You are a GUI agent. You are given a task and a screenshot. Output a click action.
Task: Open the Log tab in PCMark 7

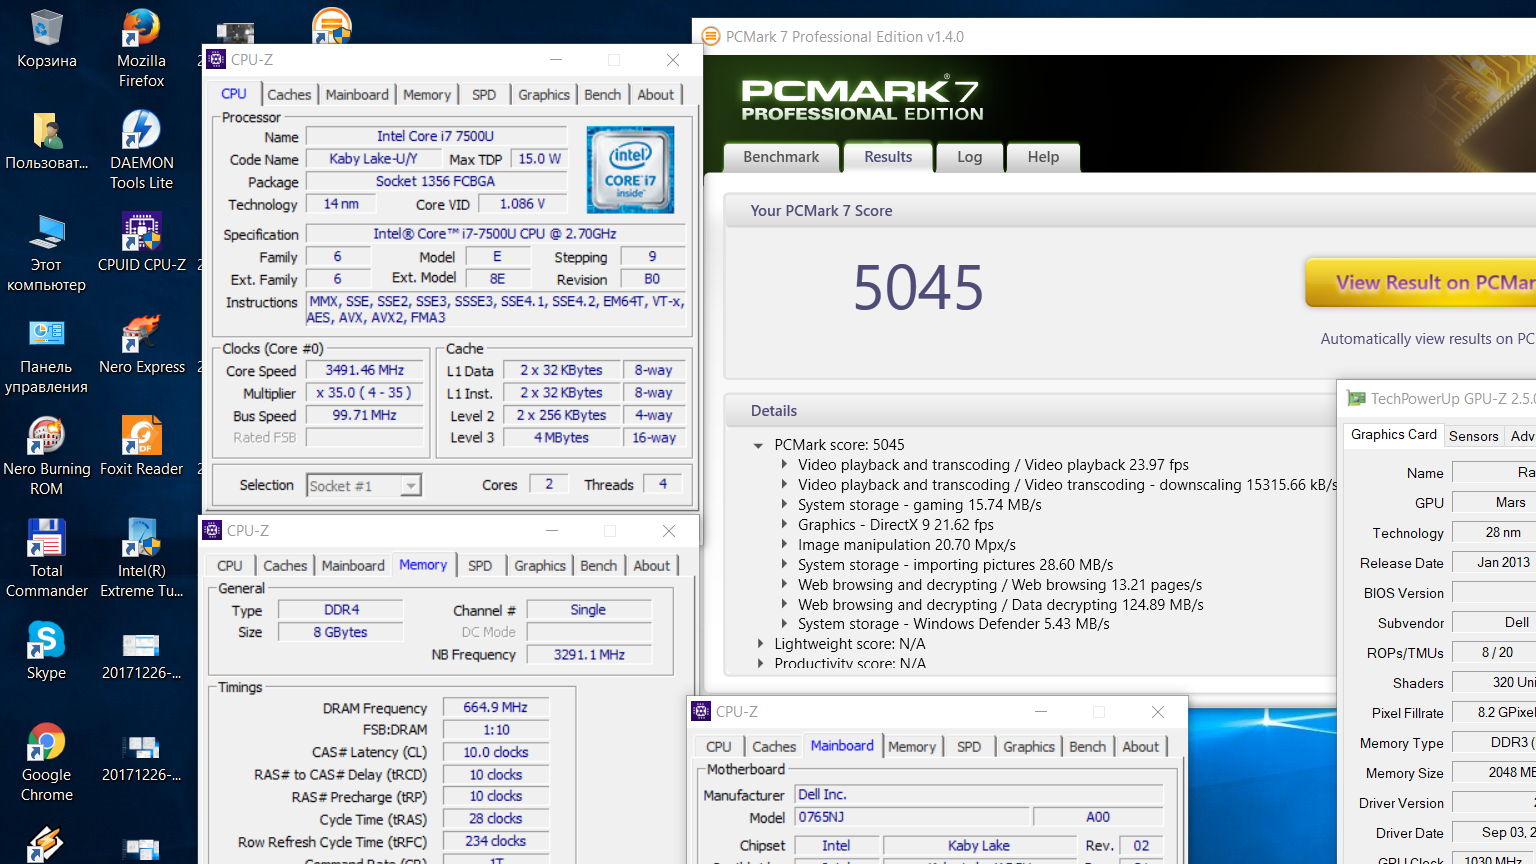pyautogui.click(x=969, y=157)
